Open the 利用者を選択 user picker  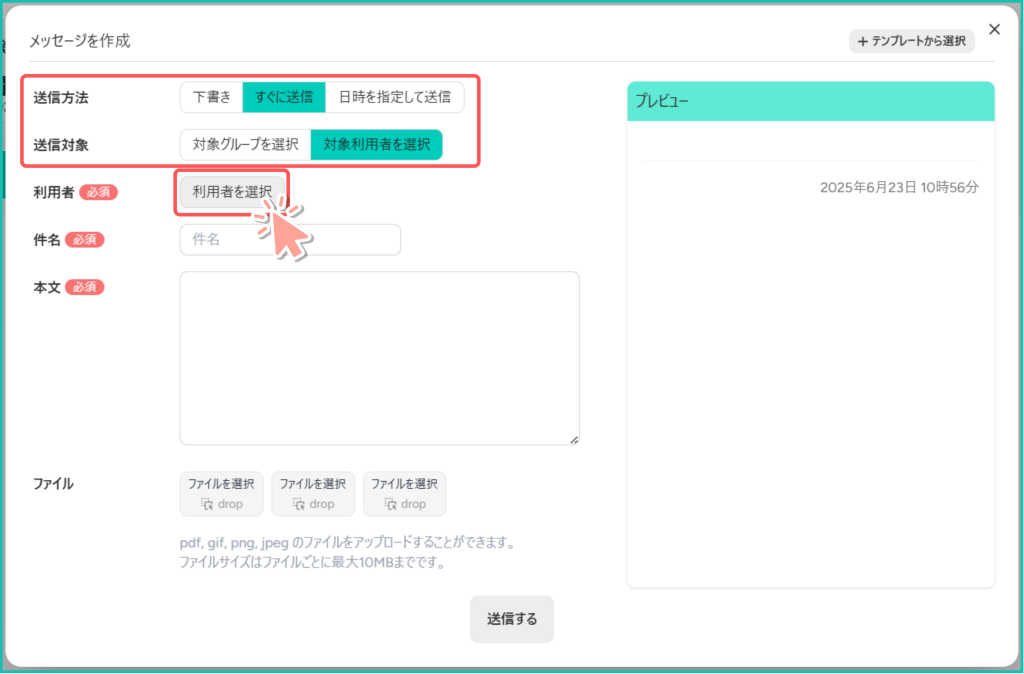(x=232, y=192)
